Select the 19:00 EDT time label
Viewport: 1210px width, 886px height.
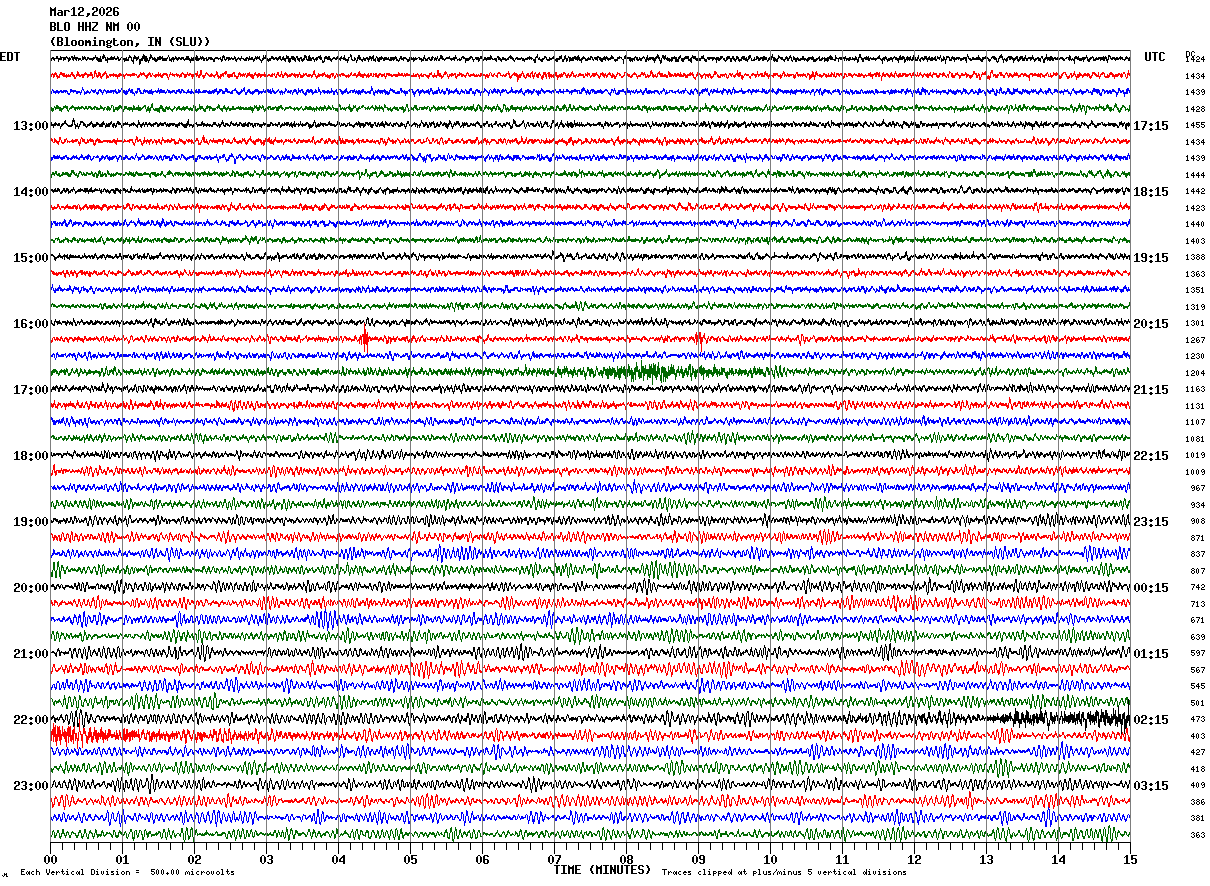[x=30, y=522]
